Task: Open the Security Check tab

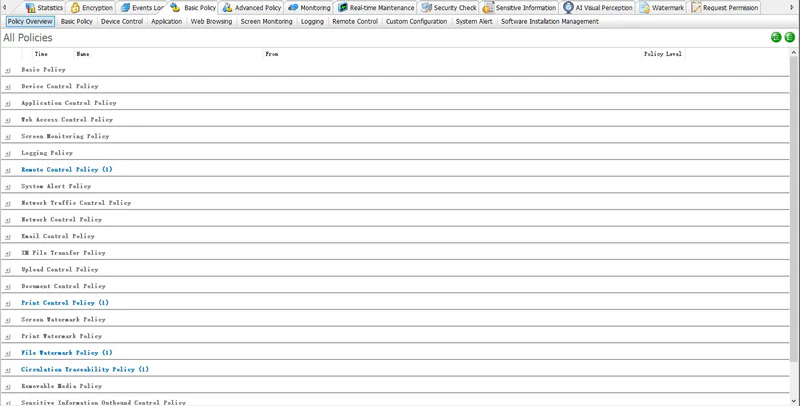Action: tap(449, 8)
